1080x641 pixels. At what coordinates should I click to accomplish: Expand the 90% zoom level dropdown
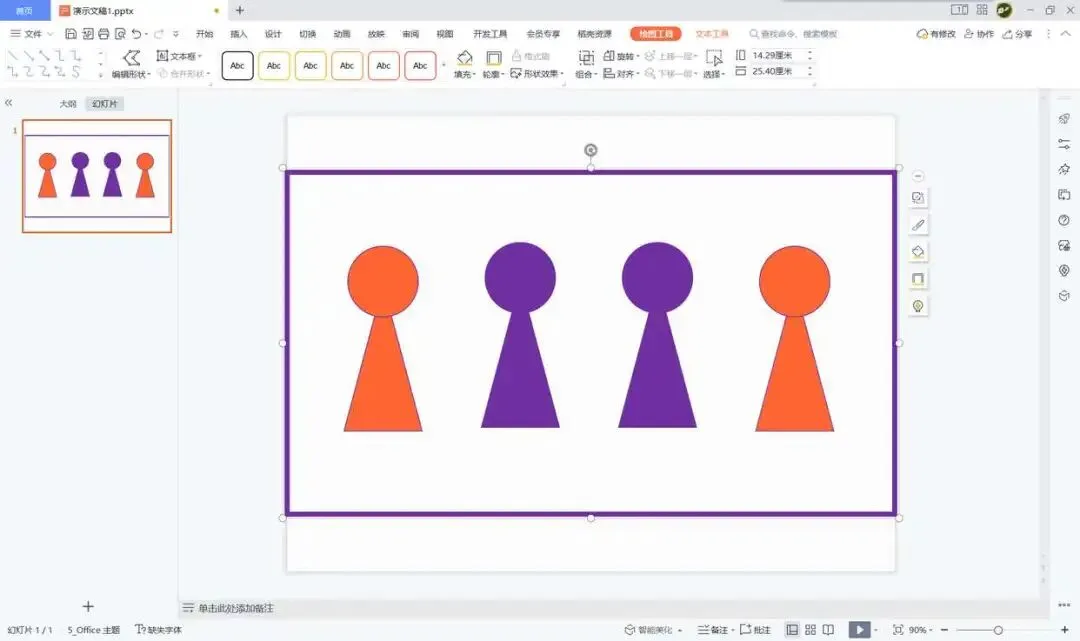coord(920,629)
